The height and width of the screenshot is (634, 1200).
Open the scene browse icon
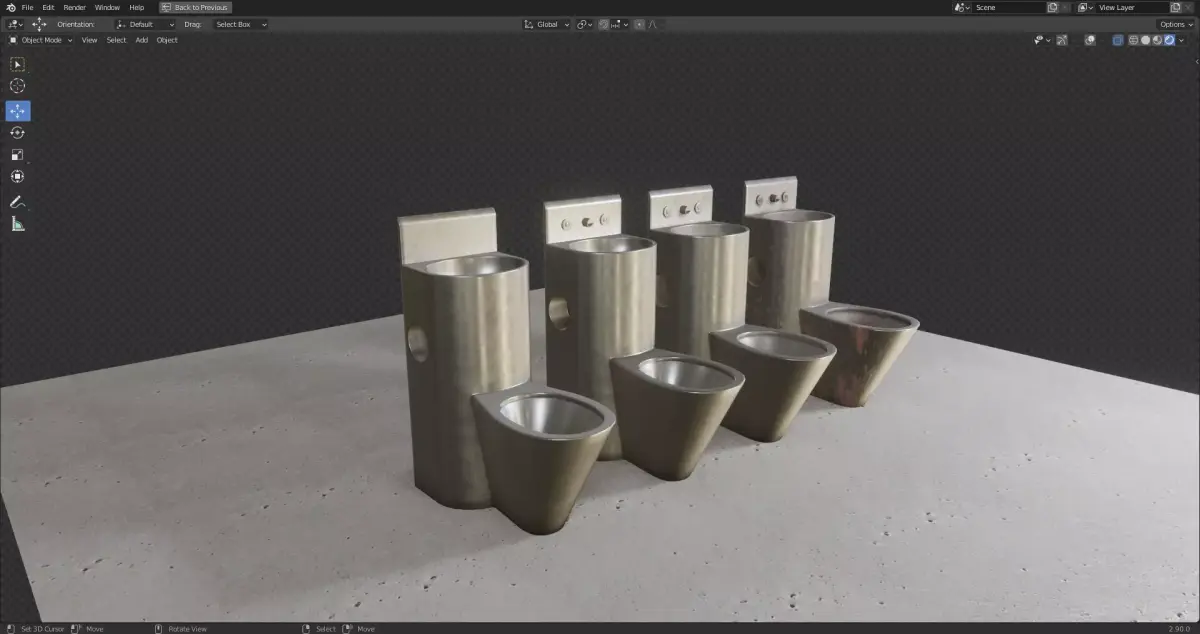pyautogui.click(x=962, y=7)
